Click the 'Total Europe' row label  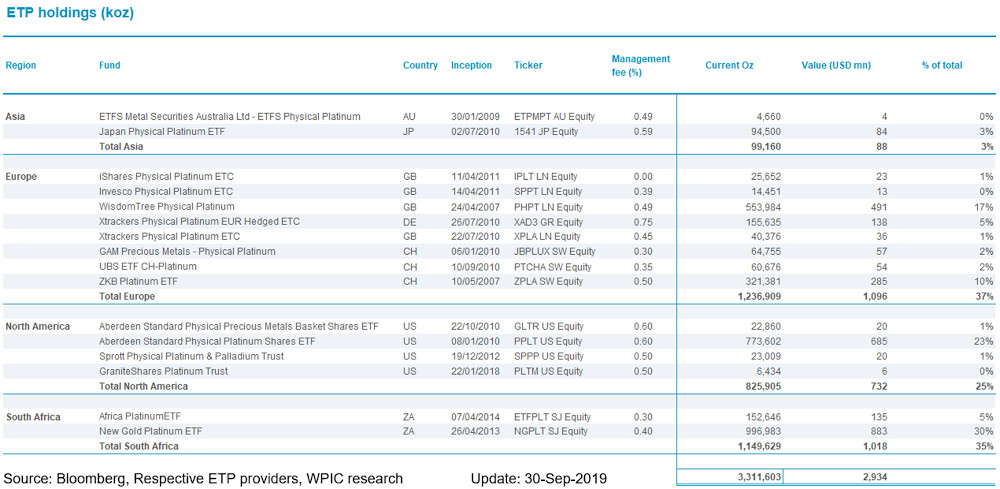[x=127, y=296]
